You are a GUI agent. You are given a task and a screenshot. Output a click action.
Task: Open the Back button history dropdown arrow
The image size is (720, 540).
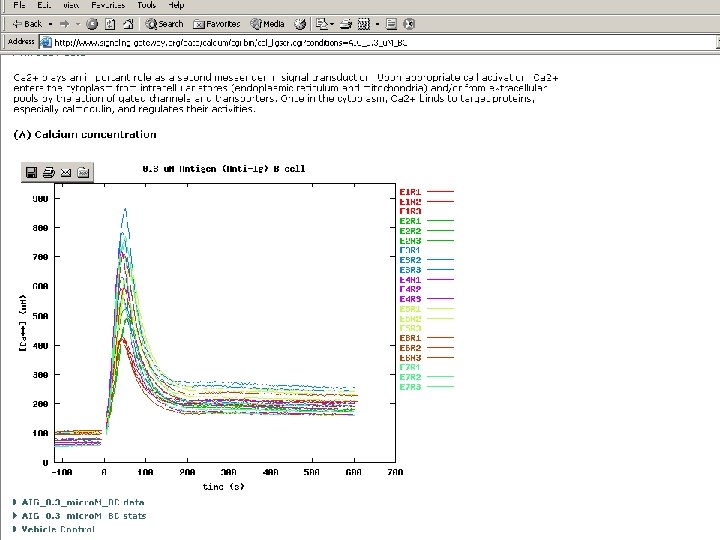(50, 23)
